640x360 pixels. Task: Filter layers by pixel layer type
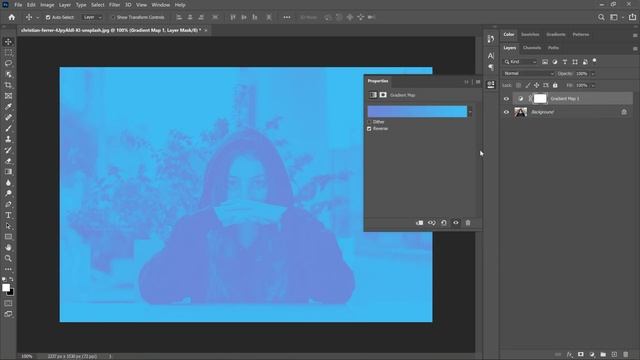(x=545, y=62)
